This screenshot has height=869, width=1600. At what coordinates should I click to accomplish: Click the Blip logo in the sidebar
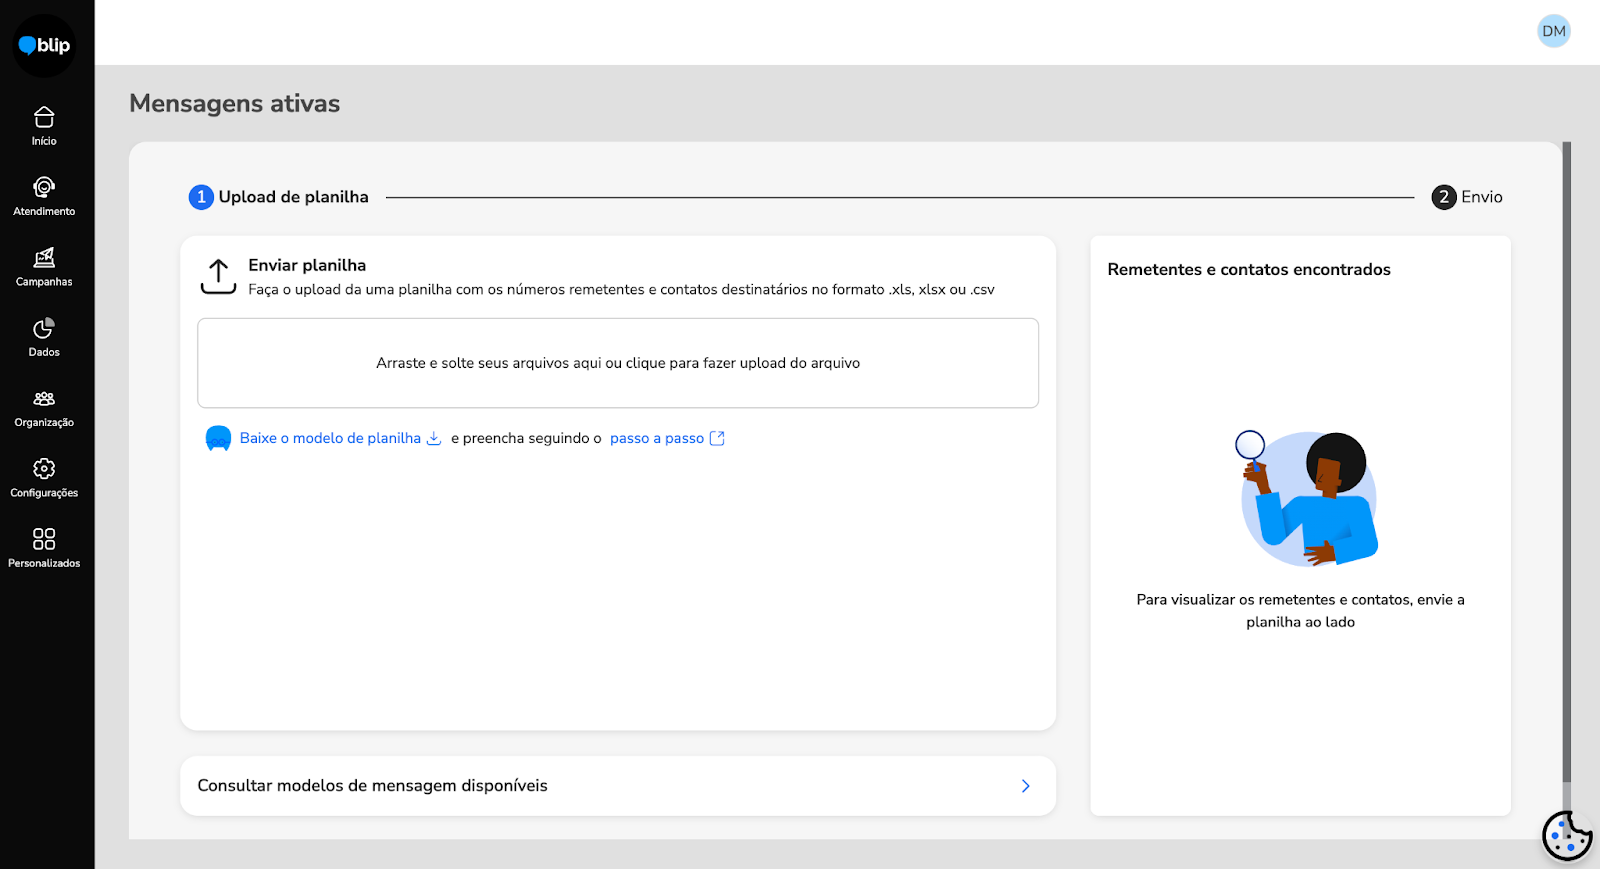click(44, 45)
